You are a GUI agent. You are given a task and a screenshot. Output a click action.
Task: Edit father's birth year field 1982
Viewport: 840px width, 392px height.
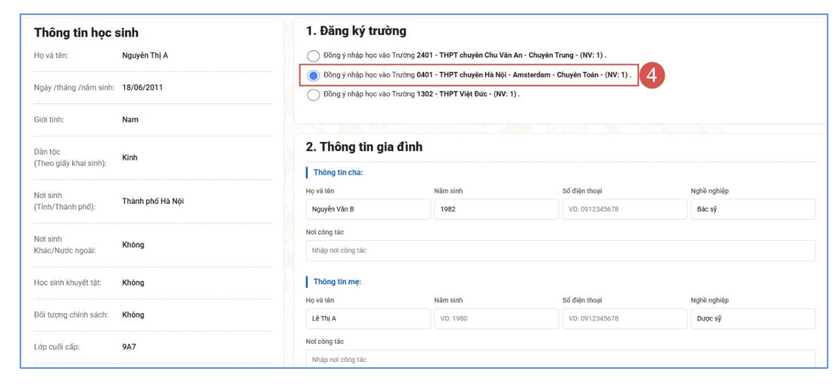pyautogui.click(x=496, y=209)
